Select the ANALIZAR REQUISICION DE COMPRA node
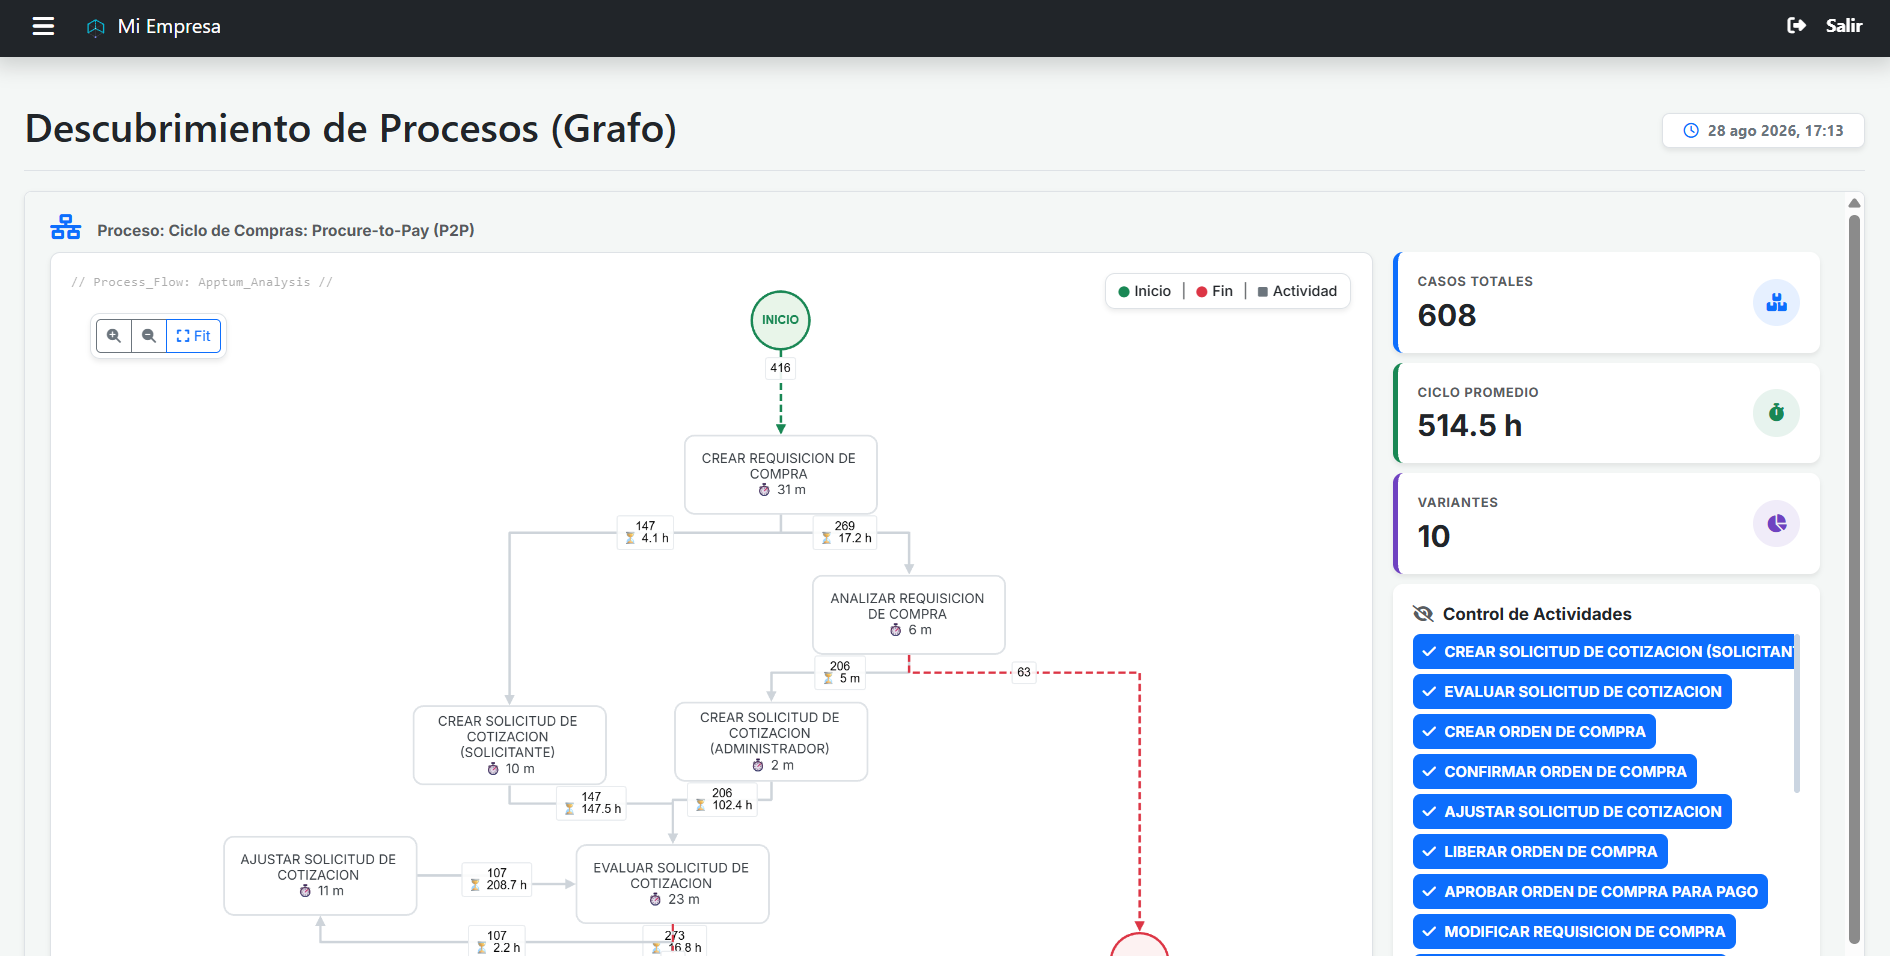Viewport: 1890px width, 956px height. 909,614
